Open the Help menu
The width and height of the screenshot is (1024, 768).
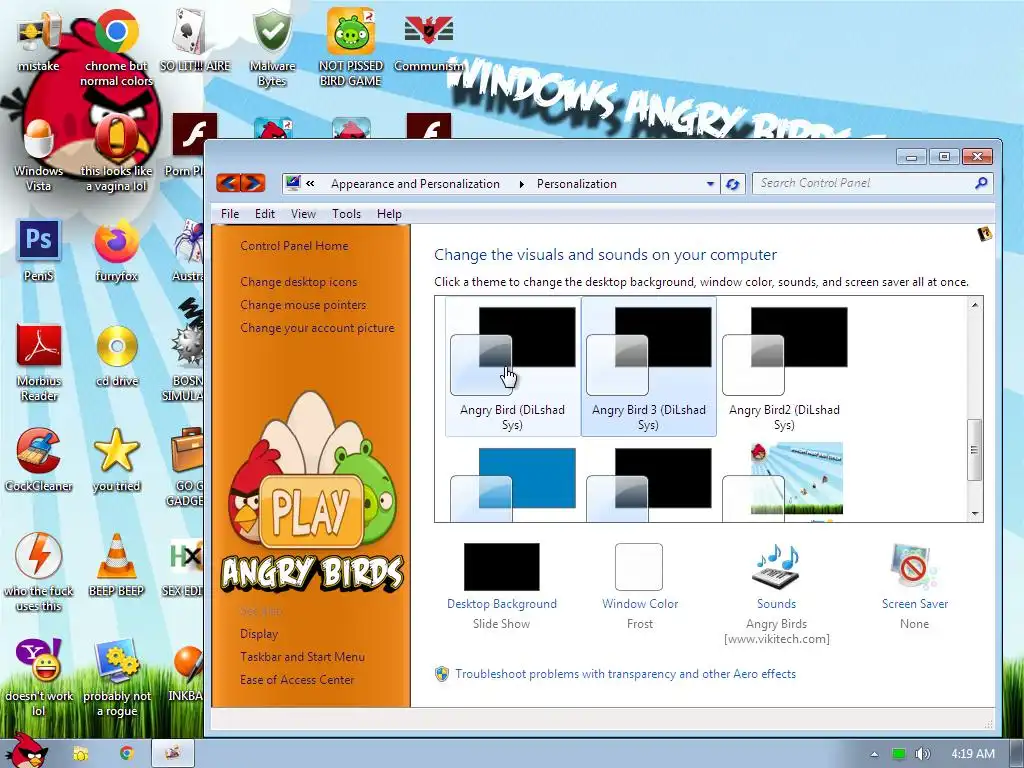pyautogui.click(x=389, y=214)
